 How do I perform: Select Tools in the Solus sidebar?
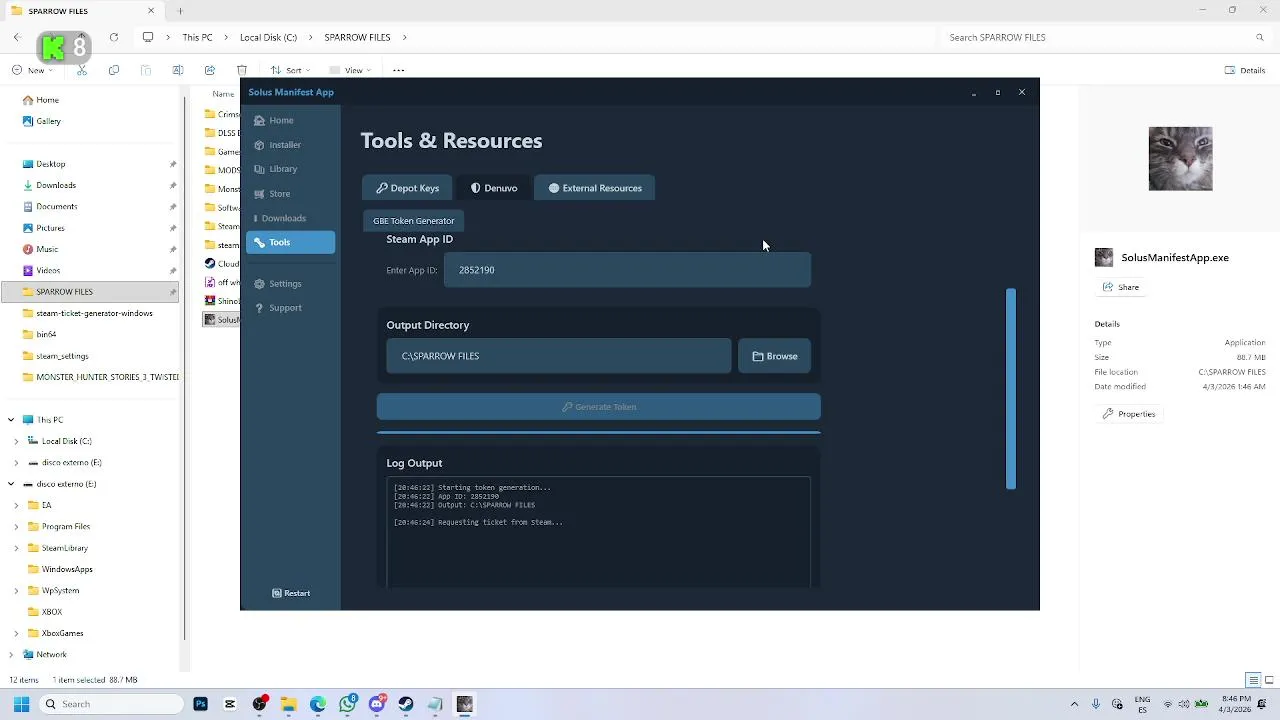[x=290, y=242]
